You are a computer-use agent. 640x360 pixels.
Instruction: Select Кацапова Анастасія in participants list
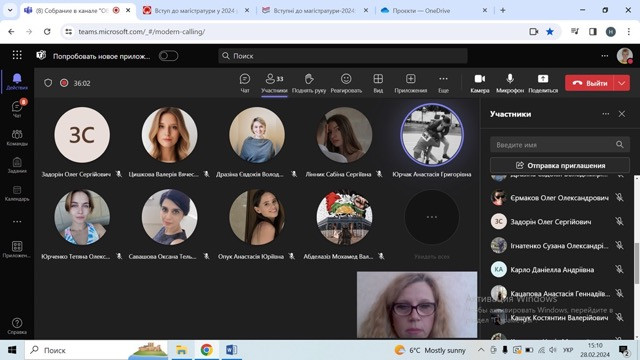[559, 293]
